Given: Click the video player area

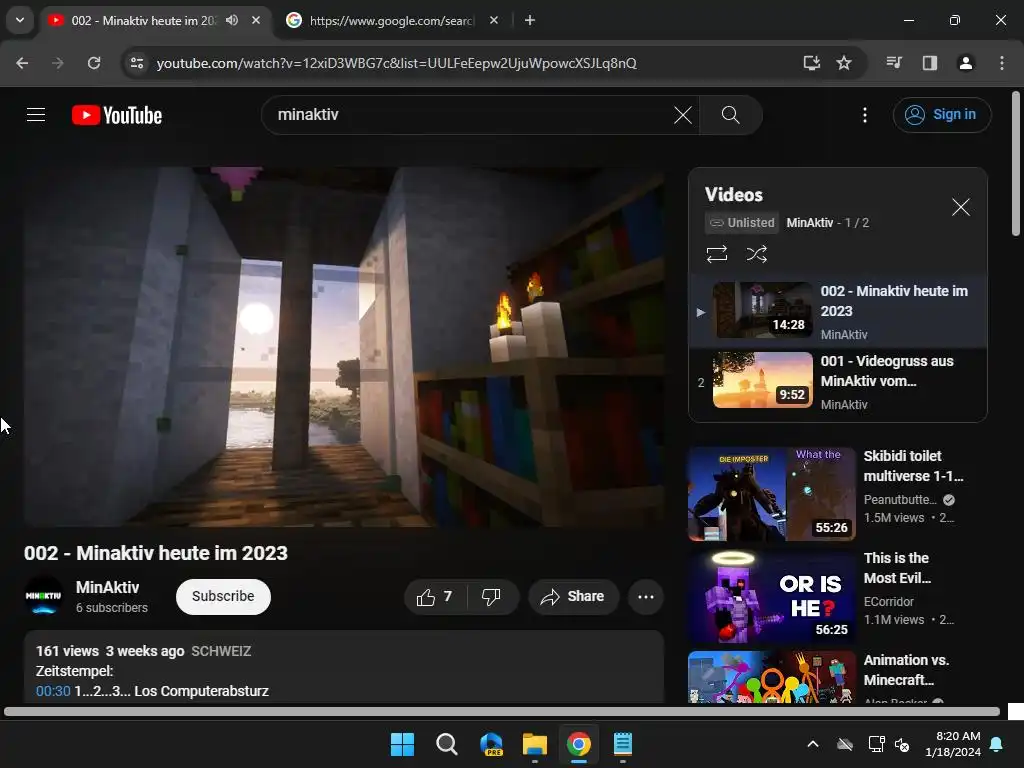Looking at the screenshot, I should click(344, 347).
